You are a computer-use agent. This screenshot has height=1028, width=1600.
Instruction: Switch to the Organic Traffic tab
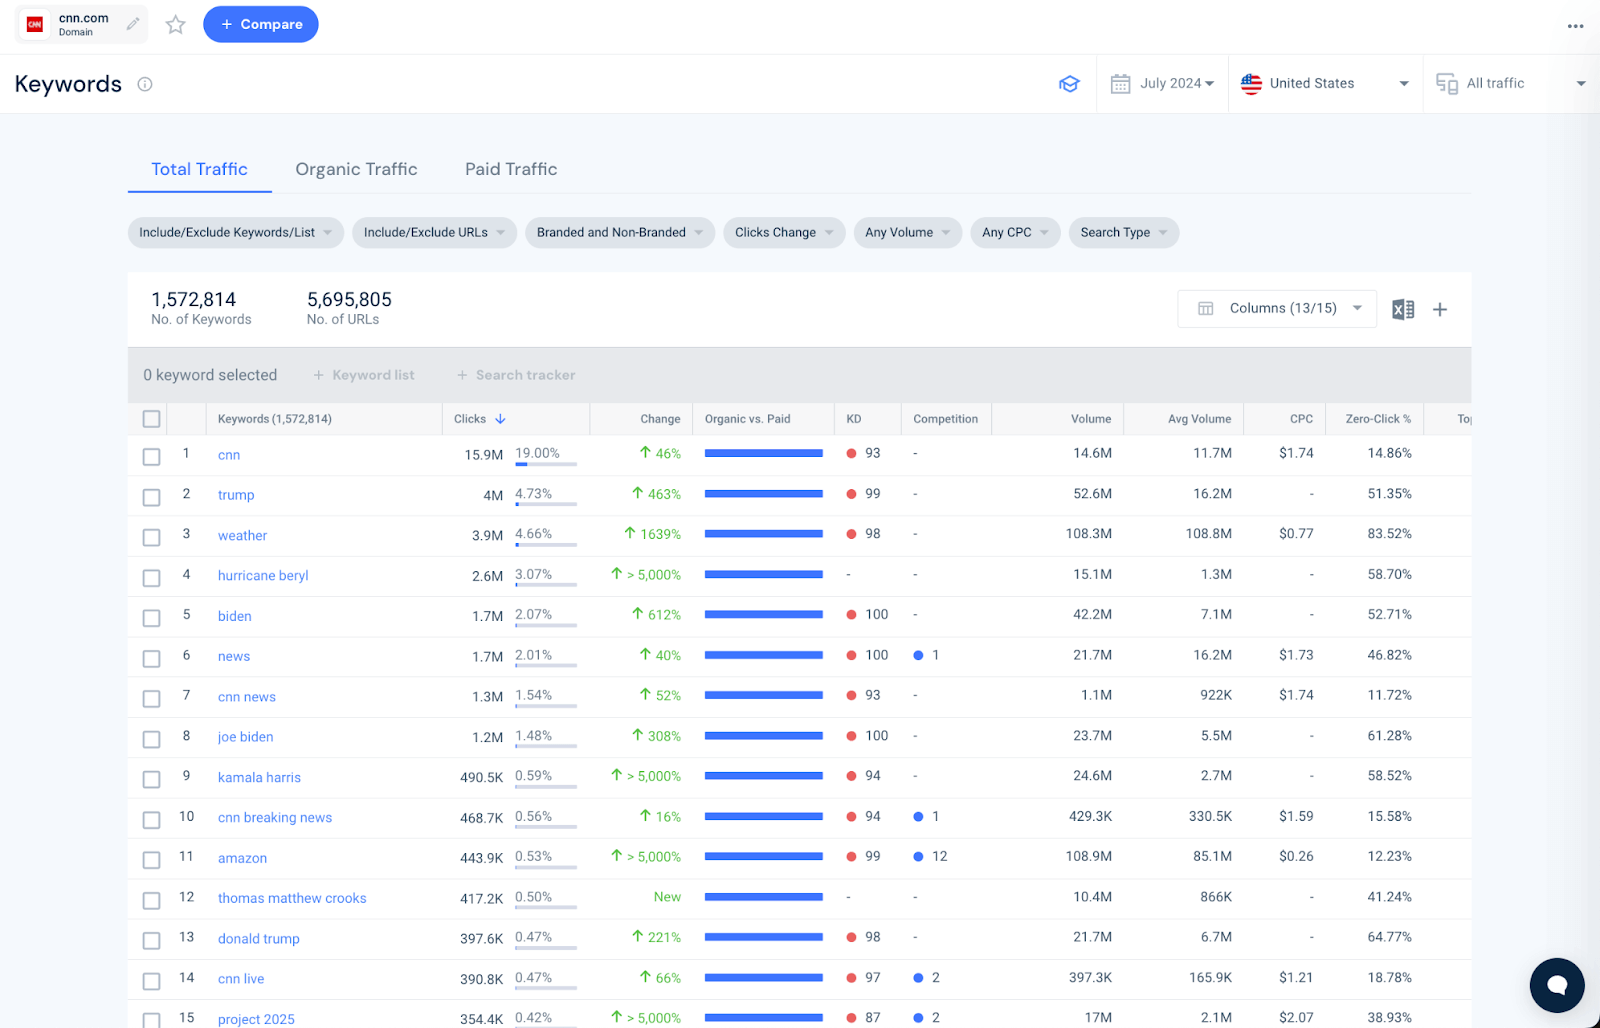click(x=357, y=170)
